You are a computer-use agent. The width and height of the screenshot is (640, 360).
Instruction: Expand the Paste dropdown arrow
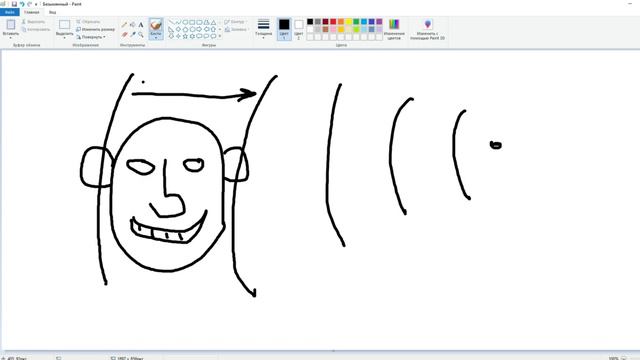coord(11,38)
